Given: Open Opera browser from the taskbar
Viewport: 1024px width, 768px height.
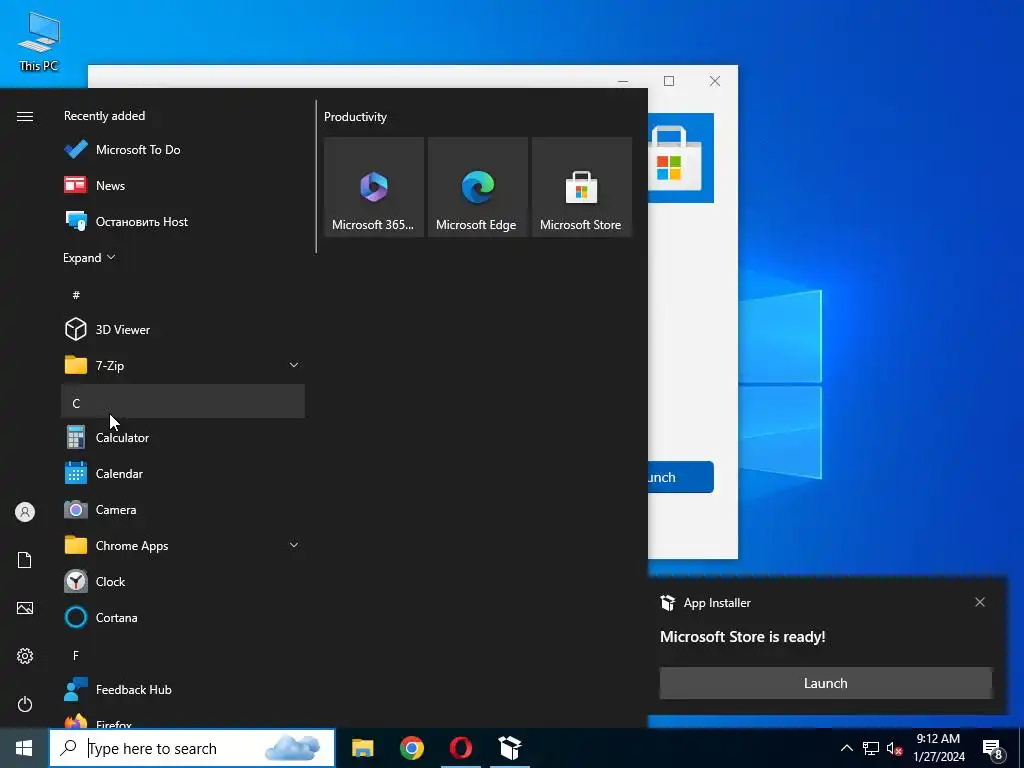Looking at the screenshot, I should click(460, 748).
